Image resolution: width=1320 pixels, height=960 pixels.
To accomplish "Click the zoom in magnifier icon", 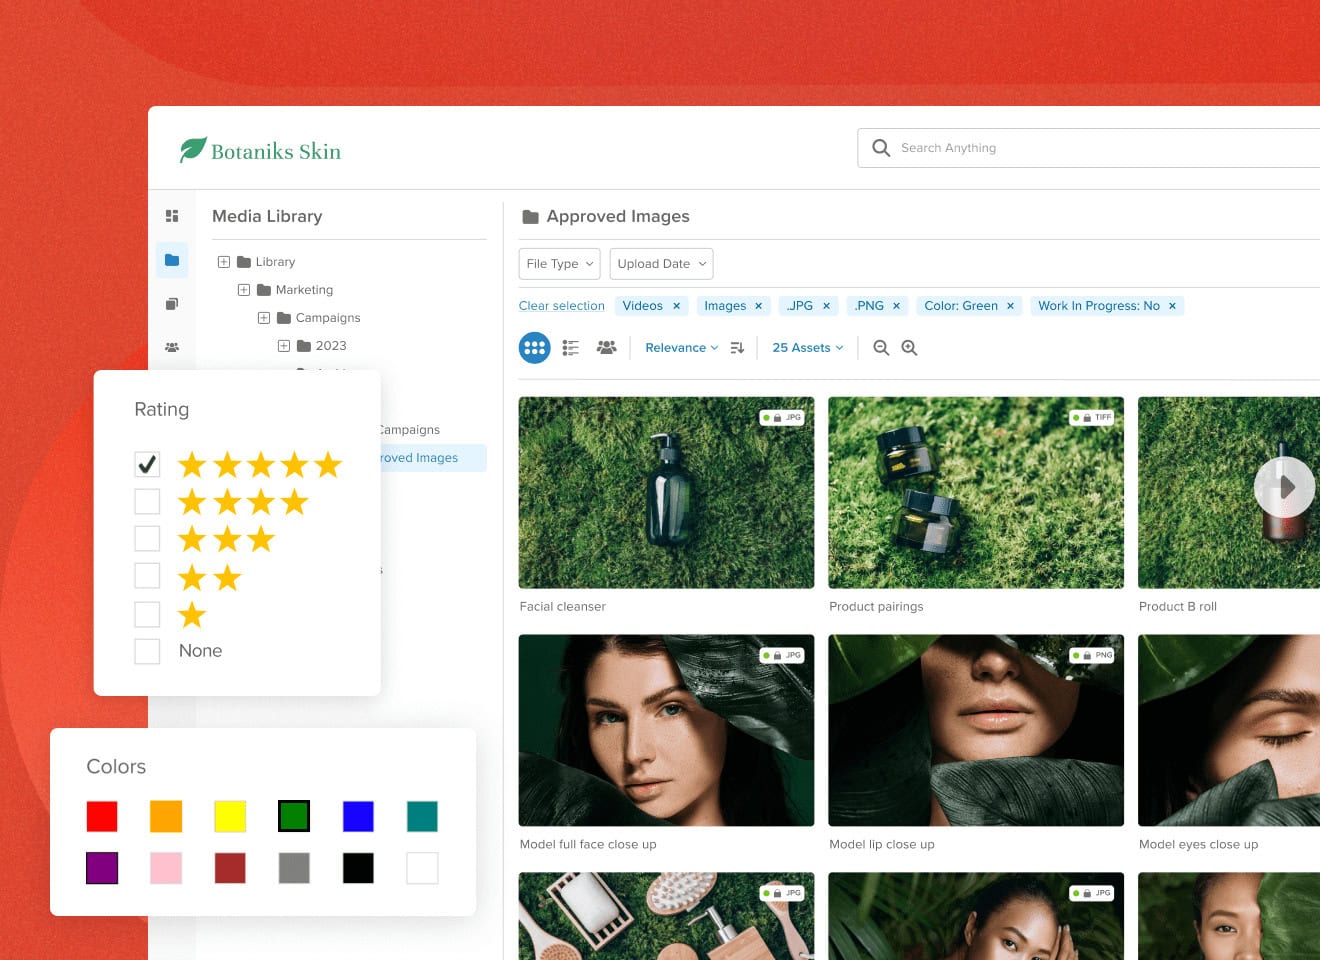I will 909,348.
